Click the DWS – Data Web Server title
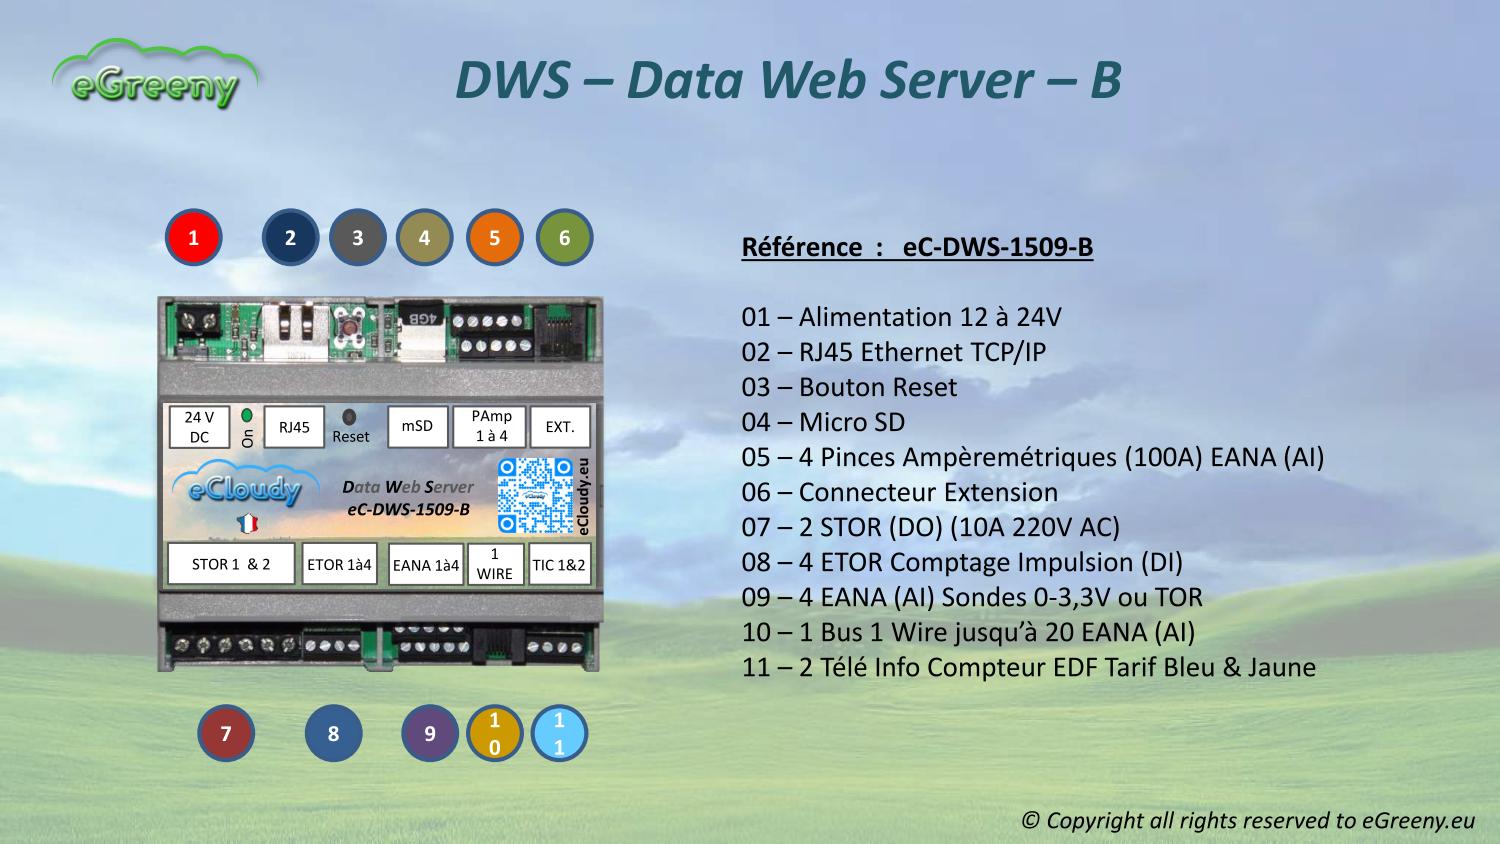This screenshot has width=1500, height=844. click(x=788, y=80)
